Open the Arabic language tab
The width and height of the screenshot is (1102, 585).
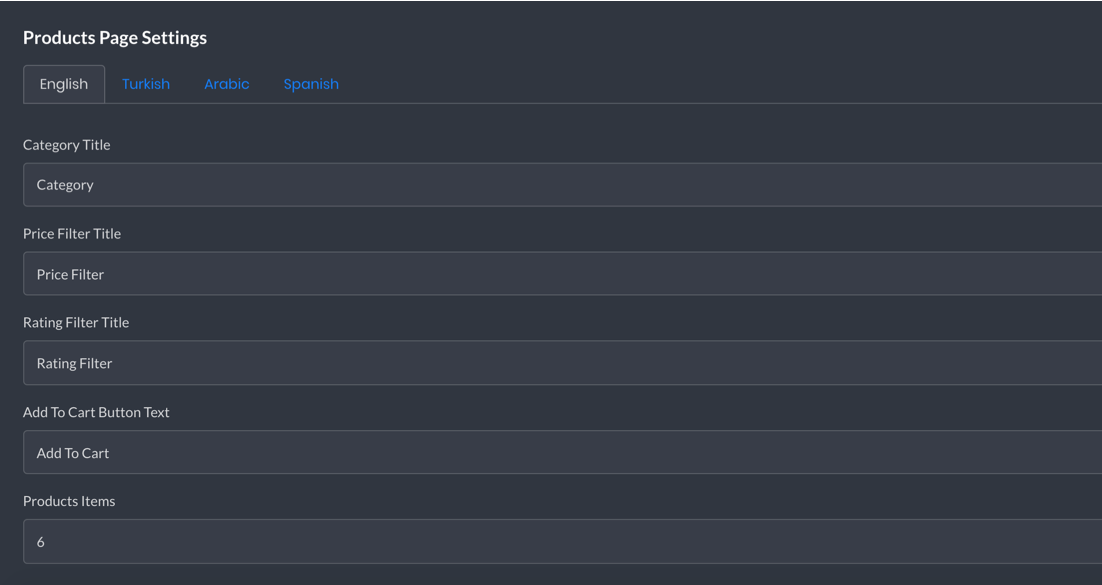click(x=226, y=84)
